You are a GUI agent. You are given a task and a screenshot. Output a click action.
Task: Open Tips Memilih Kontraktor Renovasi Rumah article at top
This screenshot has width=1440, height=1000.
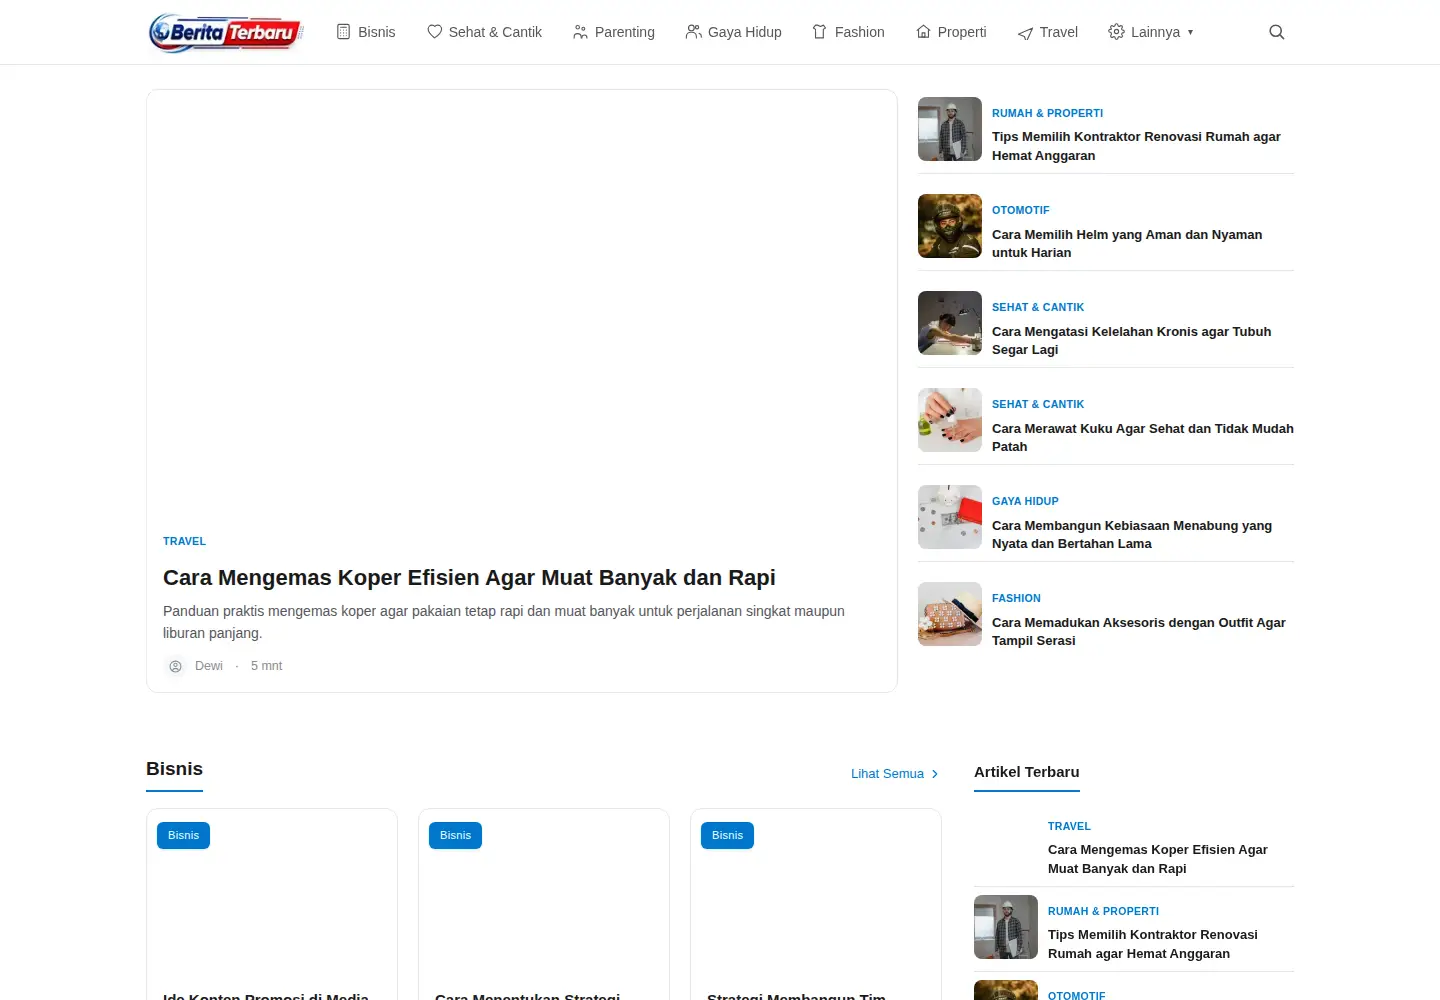point(1136,146)
